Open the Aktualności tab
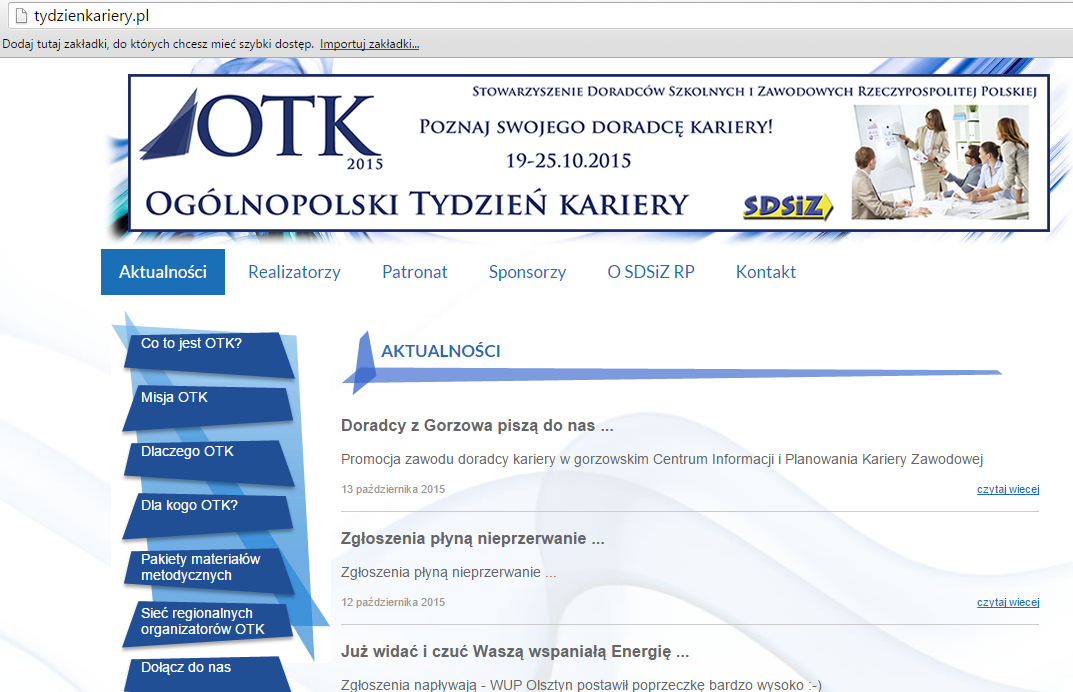 (163, 272)
